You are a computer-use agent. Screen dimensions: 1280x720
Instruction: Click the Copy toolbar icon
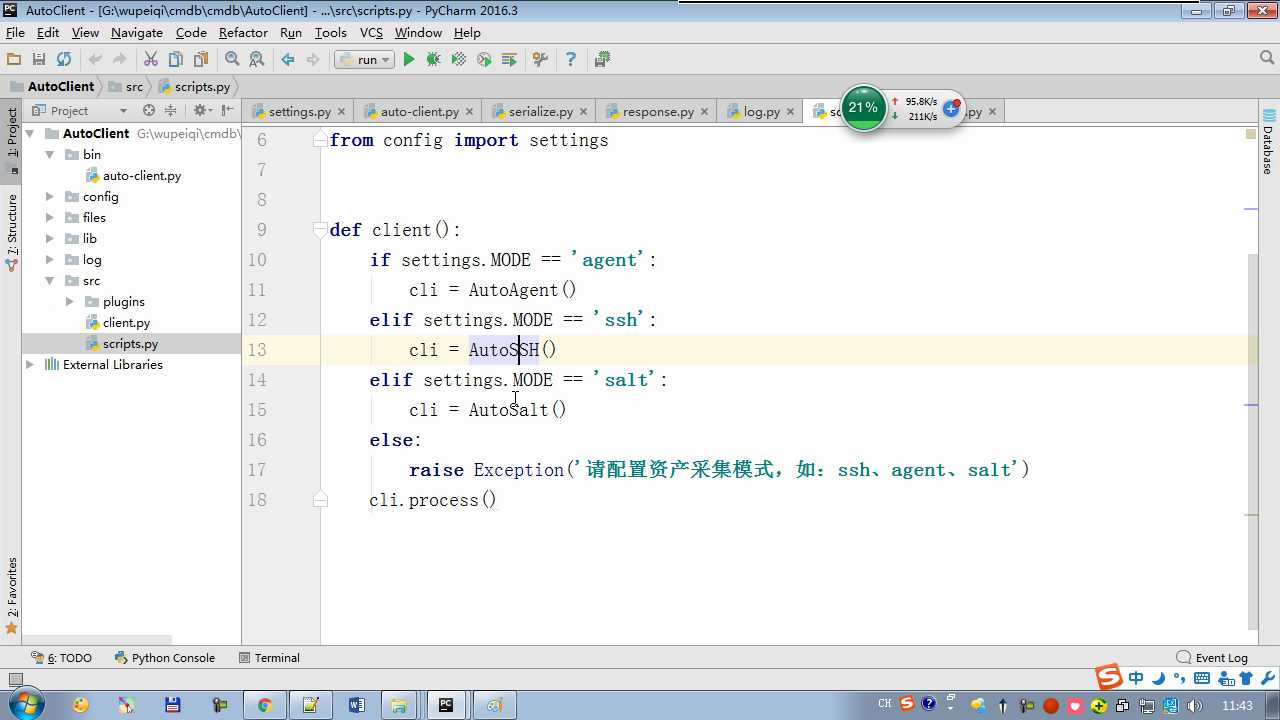[176, 60]
